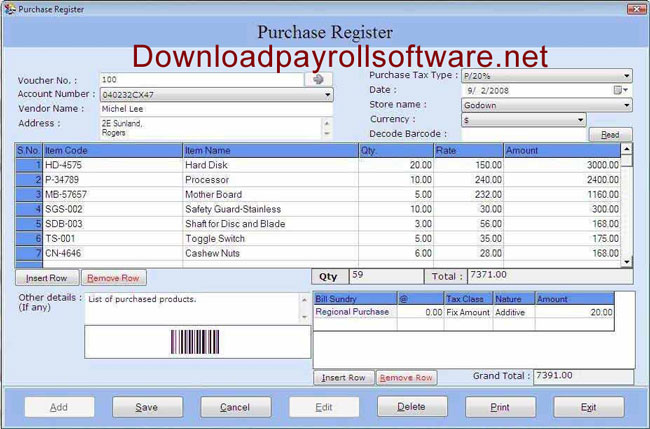Click the Processor item name cell
The image size is (650, 429).
[x=270, y=180]
